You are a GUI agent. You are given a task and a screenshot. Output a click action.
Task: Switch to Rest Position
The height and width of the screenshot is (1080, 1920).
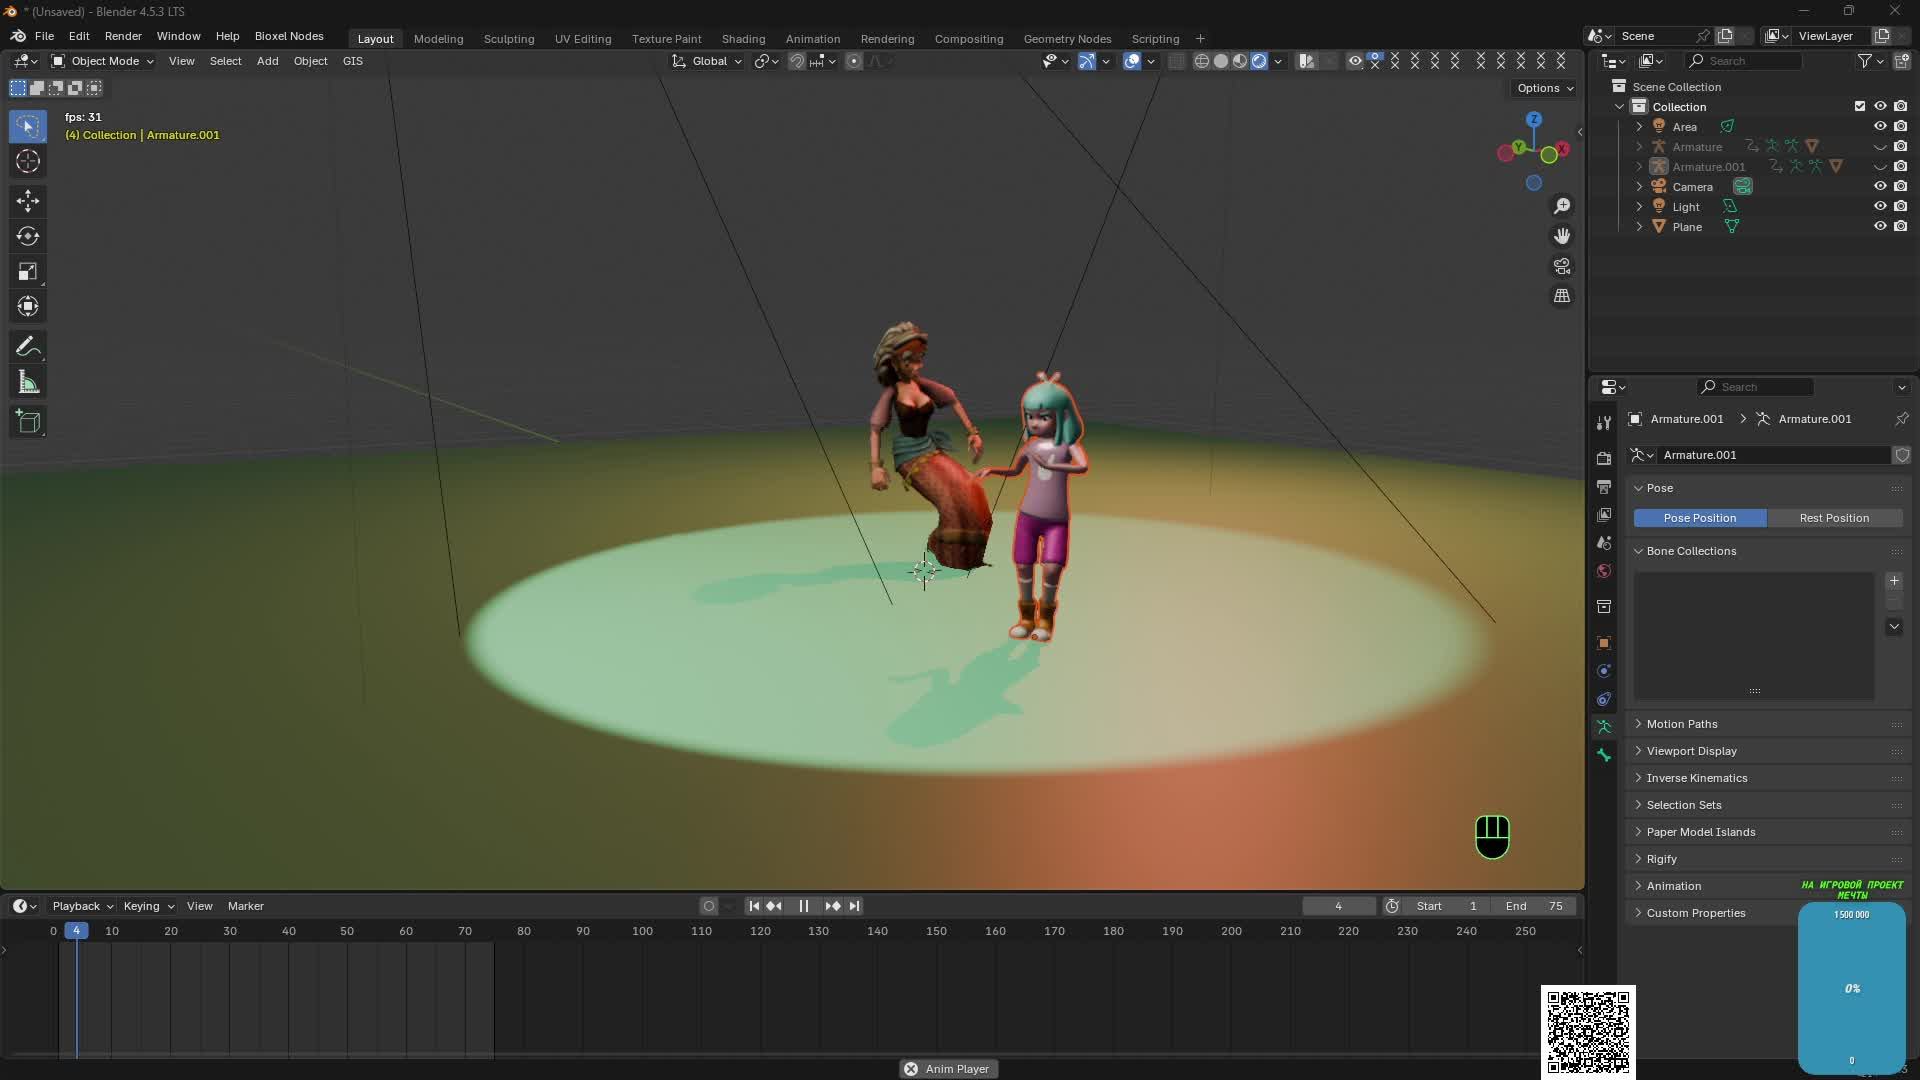1834,517
